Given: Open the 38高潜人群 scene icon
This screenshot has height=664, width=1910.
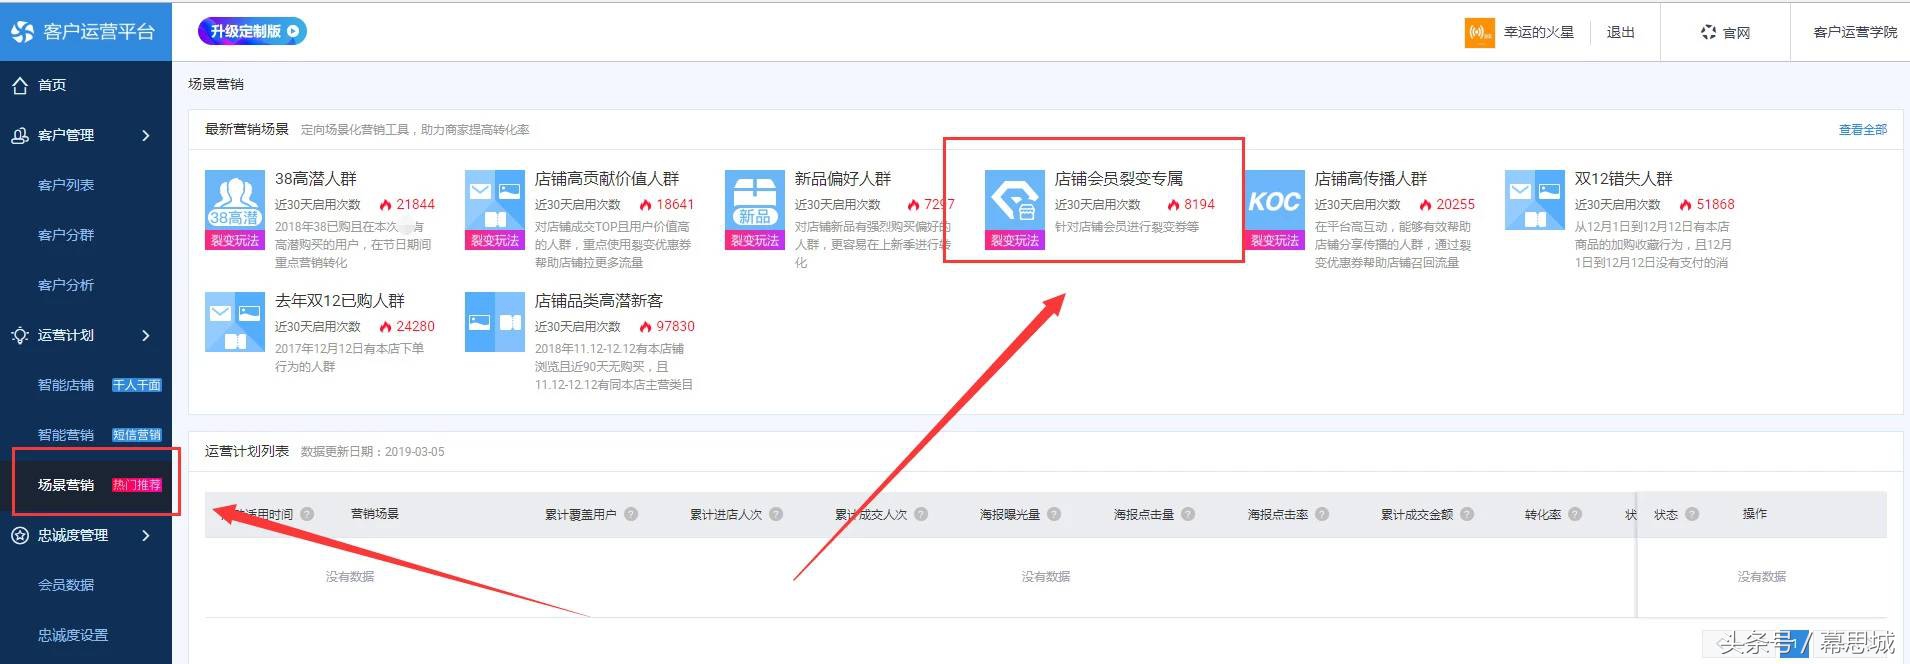Looking at the screenshot, I should pos(234,210).
